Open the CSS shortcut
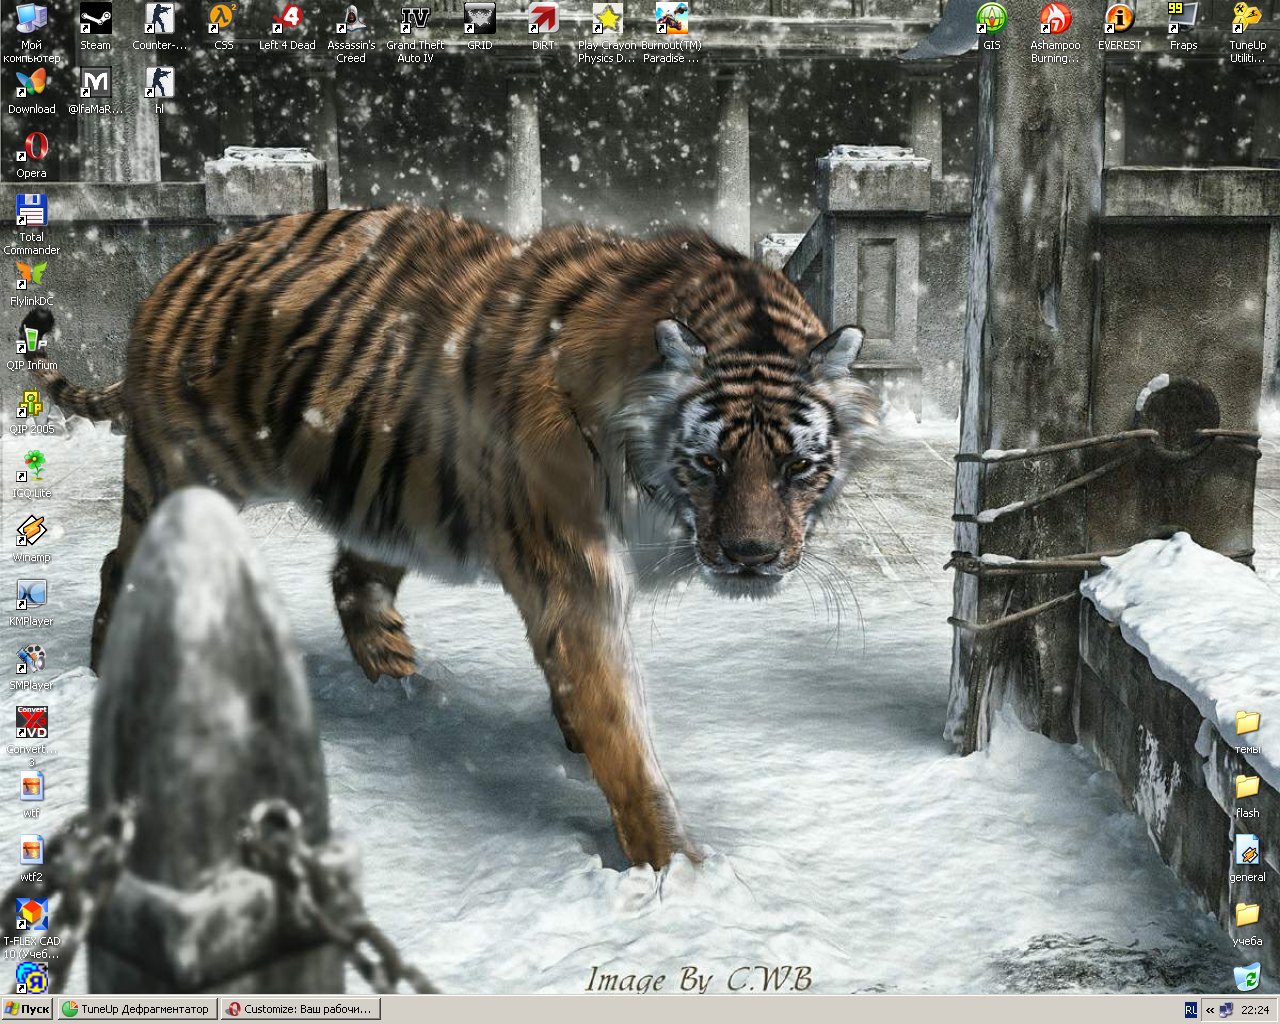1280x1024 pixels. [x=223, y=27]
